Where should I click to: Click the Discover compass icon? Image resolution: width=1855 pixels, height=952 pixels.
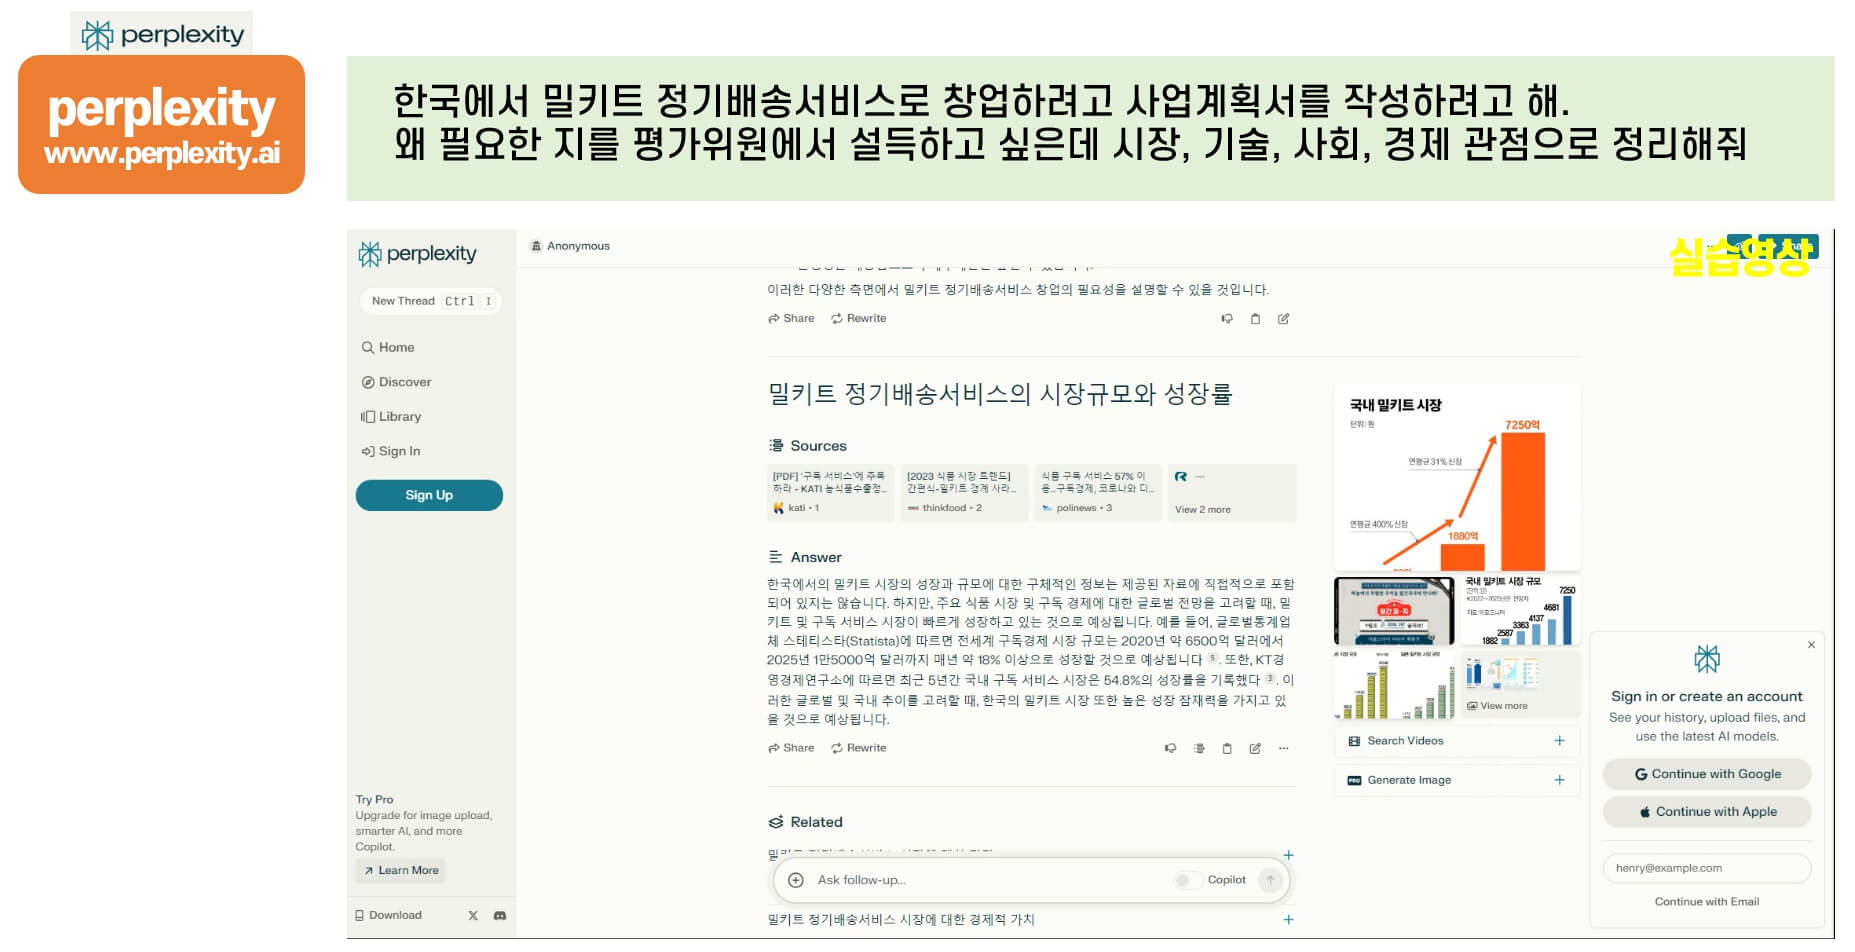pos(367,382)
